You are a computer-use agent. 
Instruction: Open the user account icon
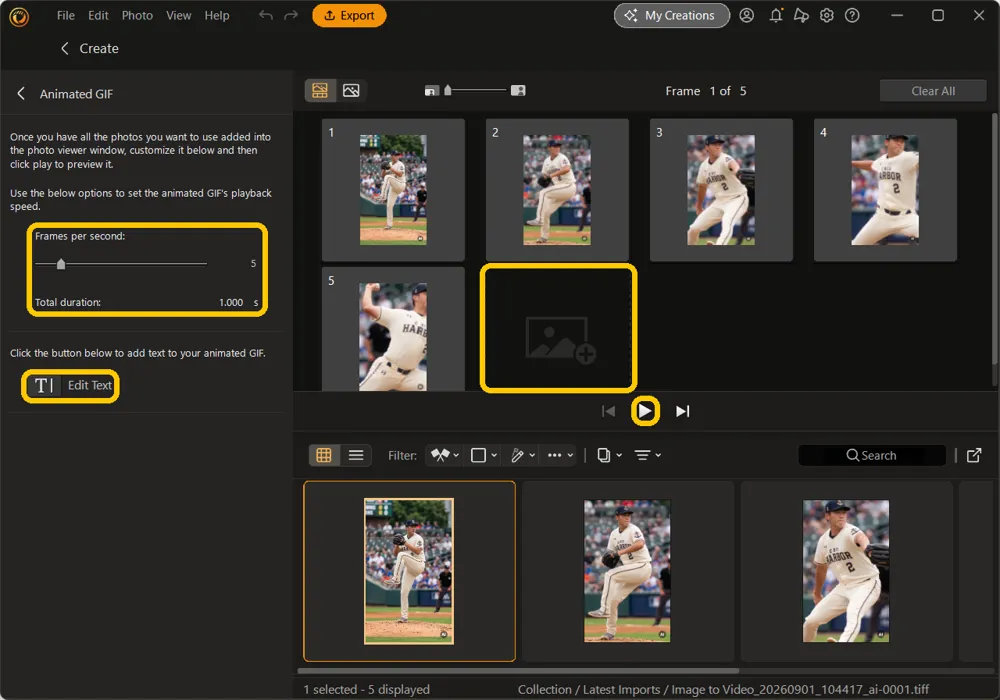(x=746, y=15)
